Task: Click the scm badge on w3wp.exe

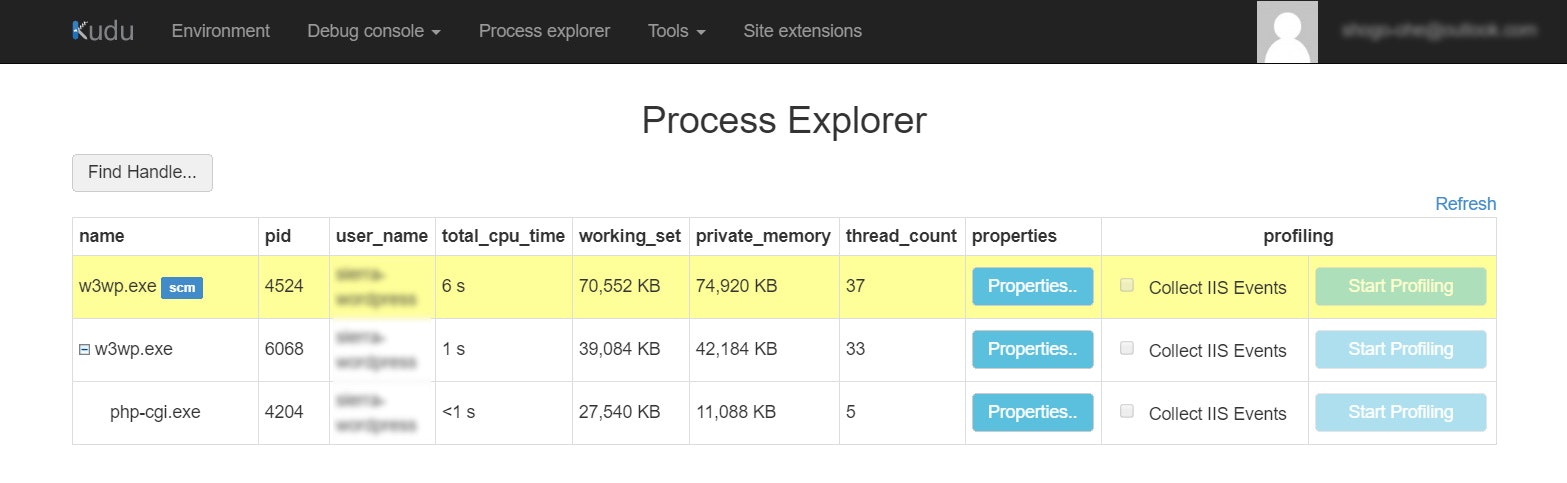Action: 182,288
